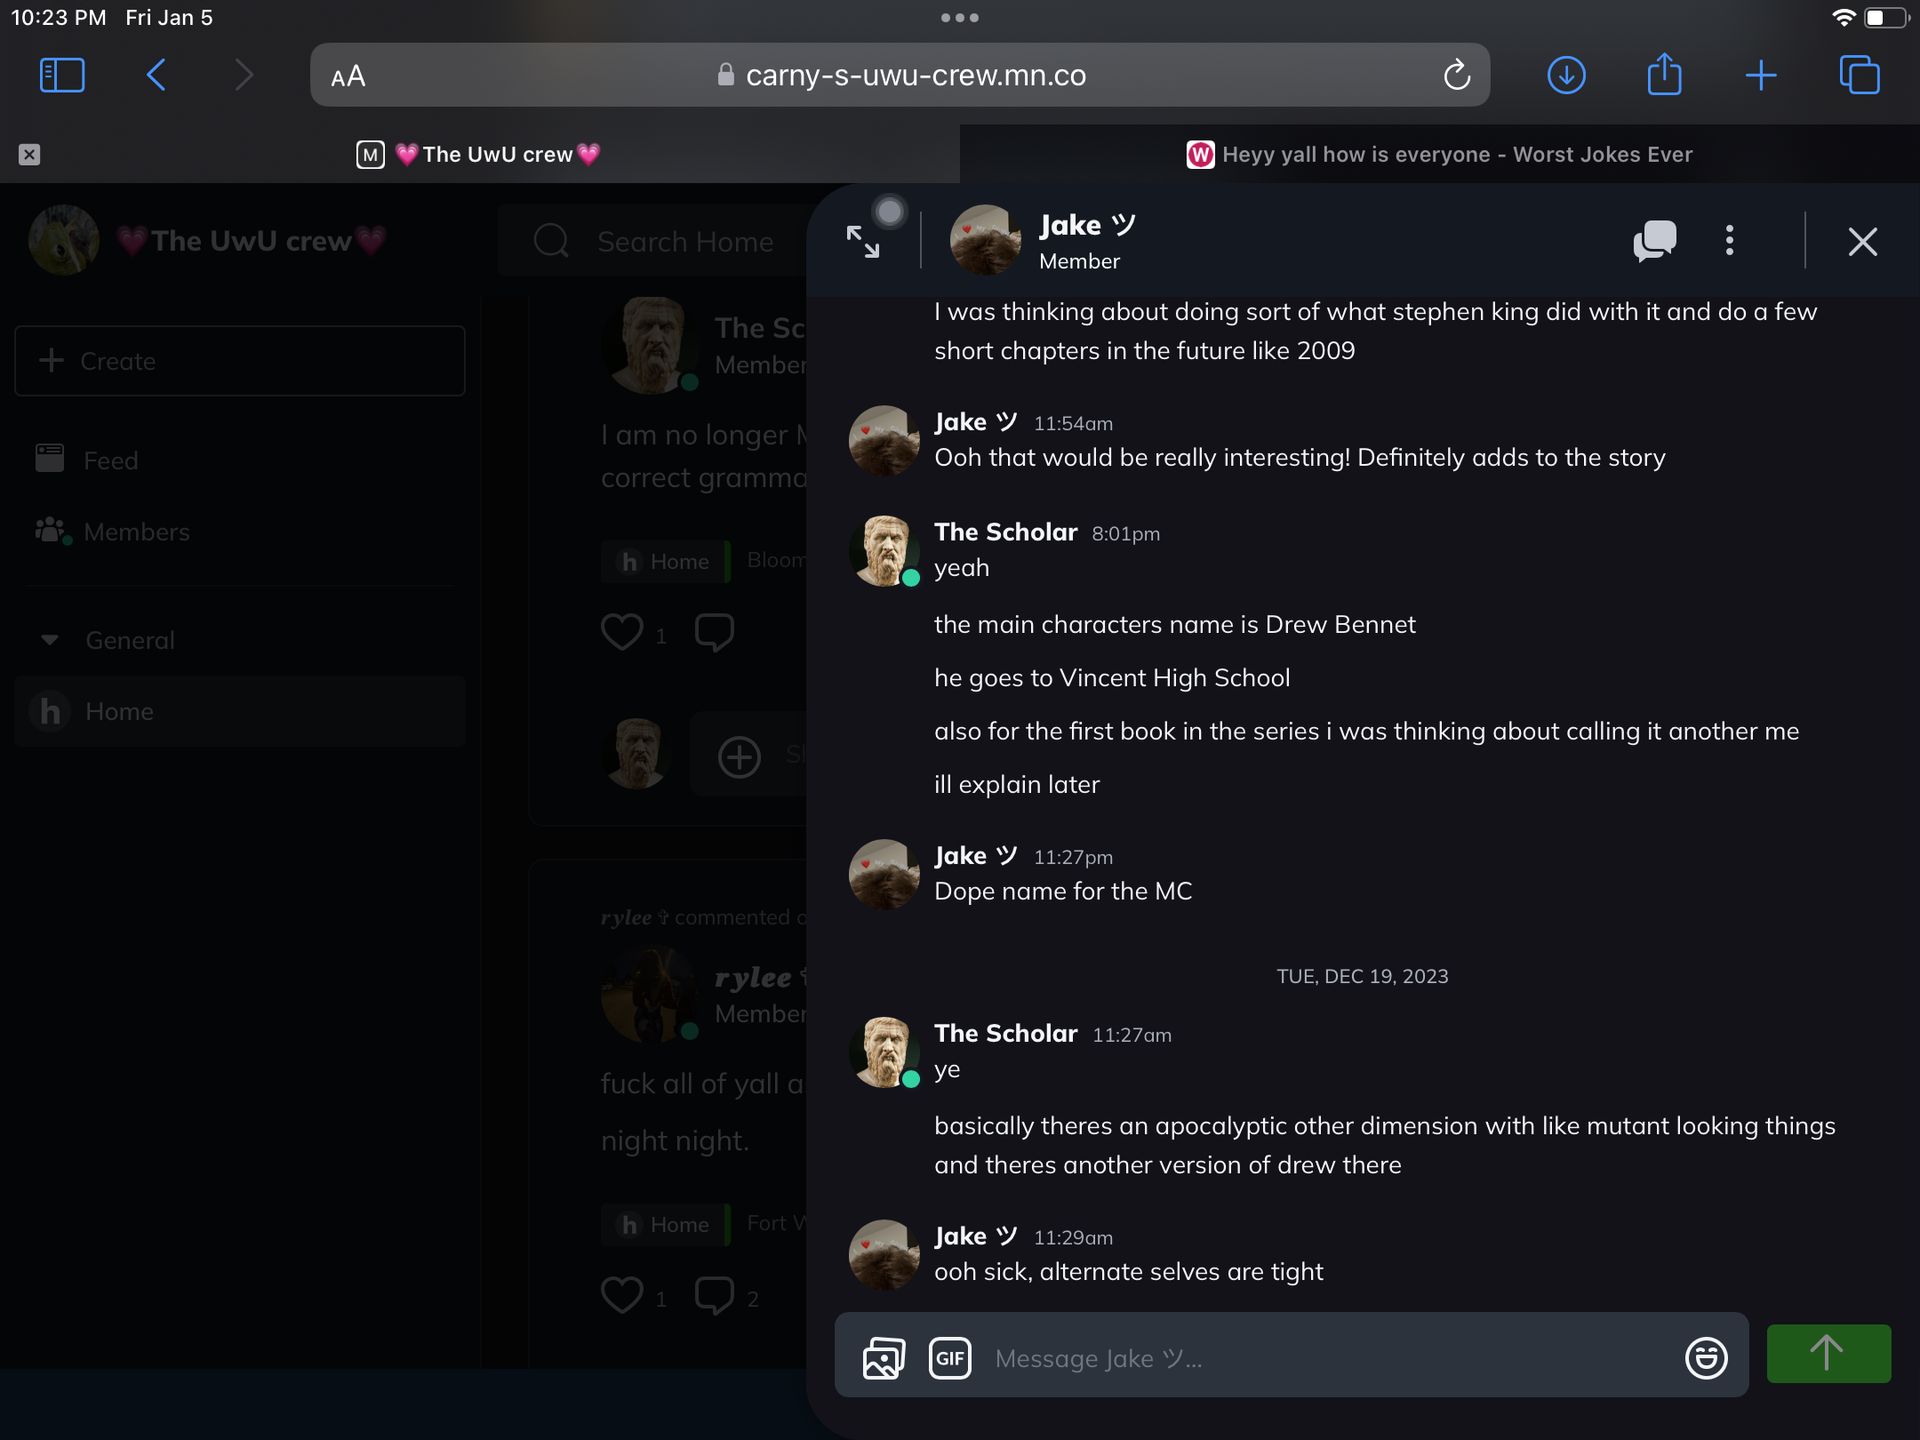The height and width of the screenshot is (1440, 1920).
Task: Show Safari tab overview
Action: tap(1859, 75)
